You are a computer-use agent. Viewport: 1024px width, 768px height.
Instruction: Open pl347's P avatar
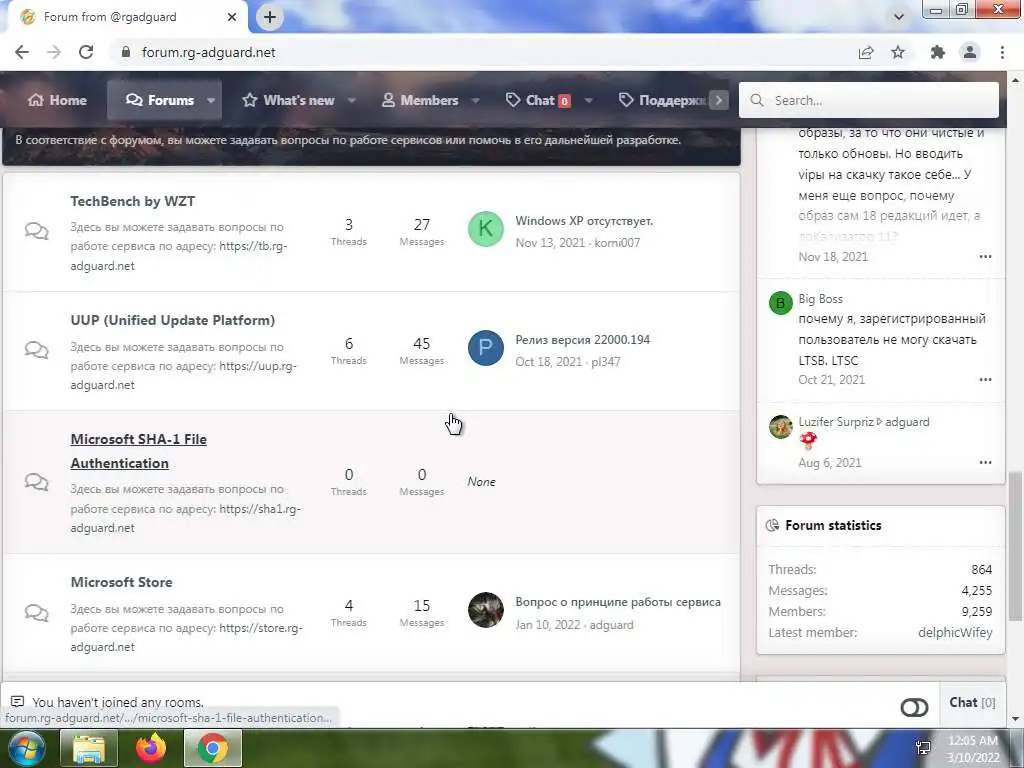click(x=486, y=348)
